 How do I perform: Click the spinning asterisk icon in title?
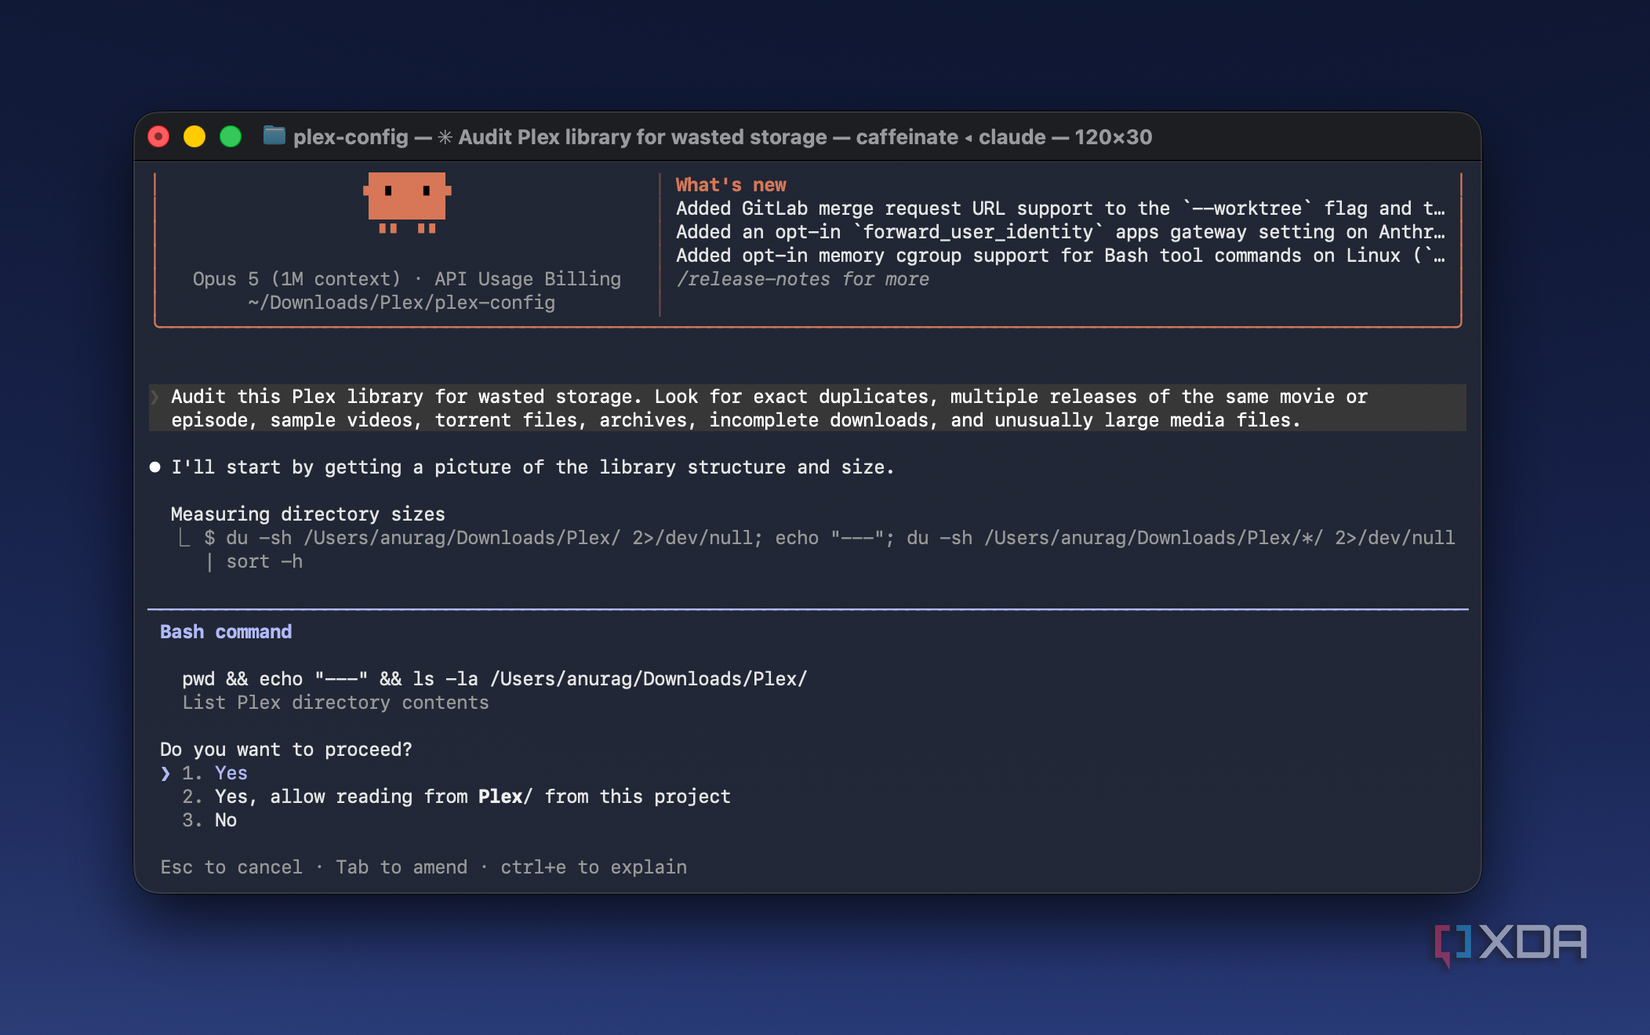pos(445,137)
